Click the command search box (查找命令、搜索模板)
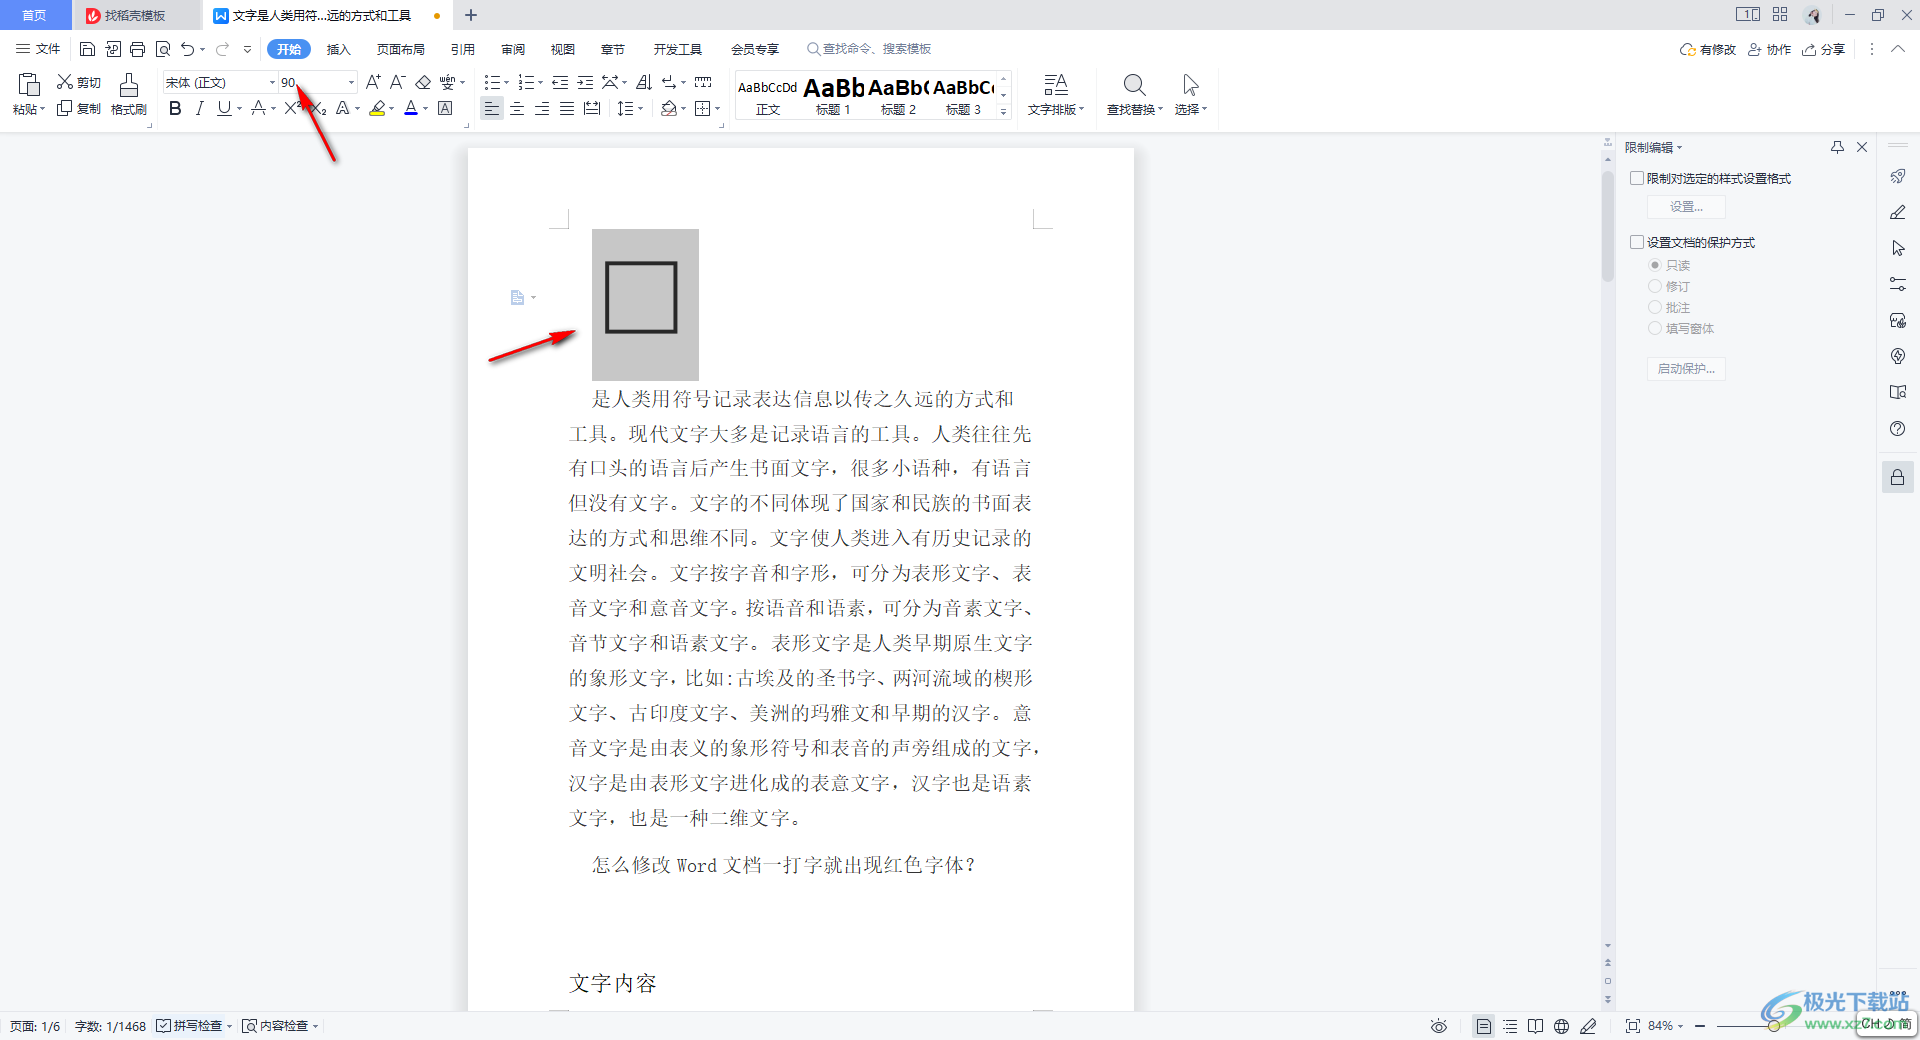The height and width of the screenshot is (1040, 1920). pyautogui.click(x=869, y=49)
